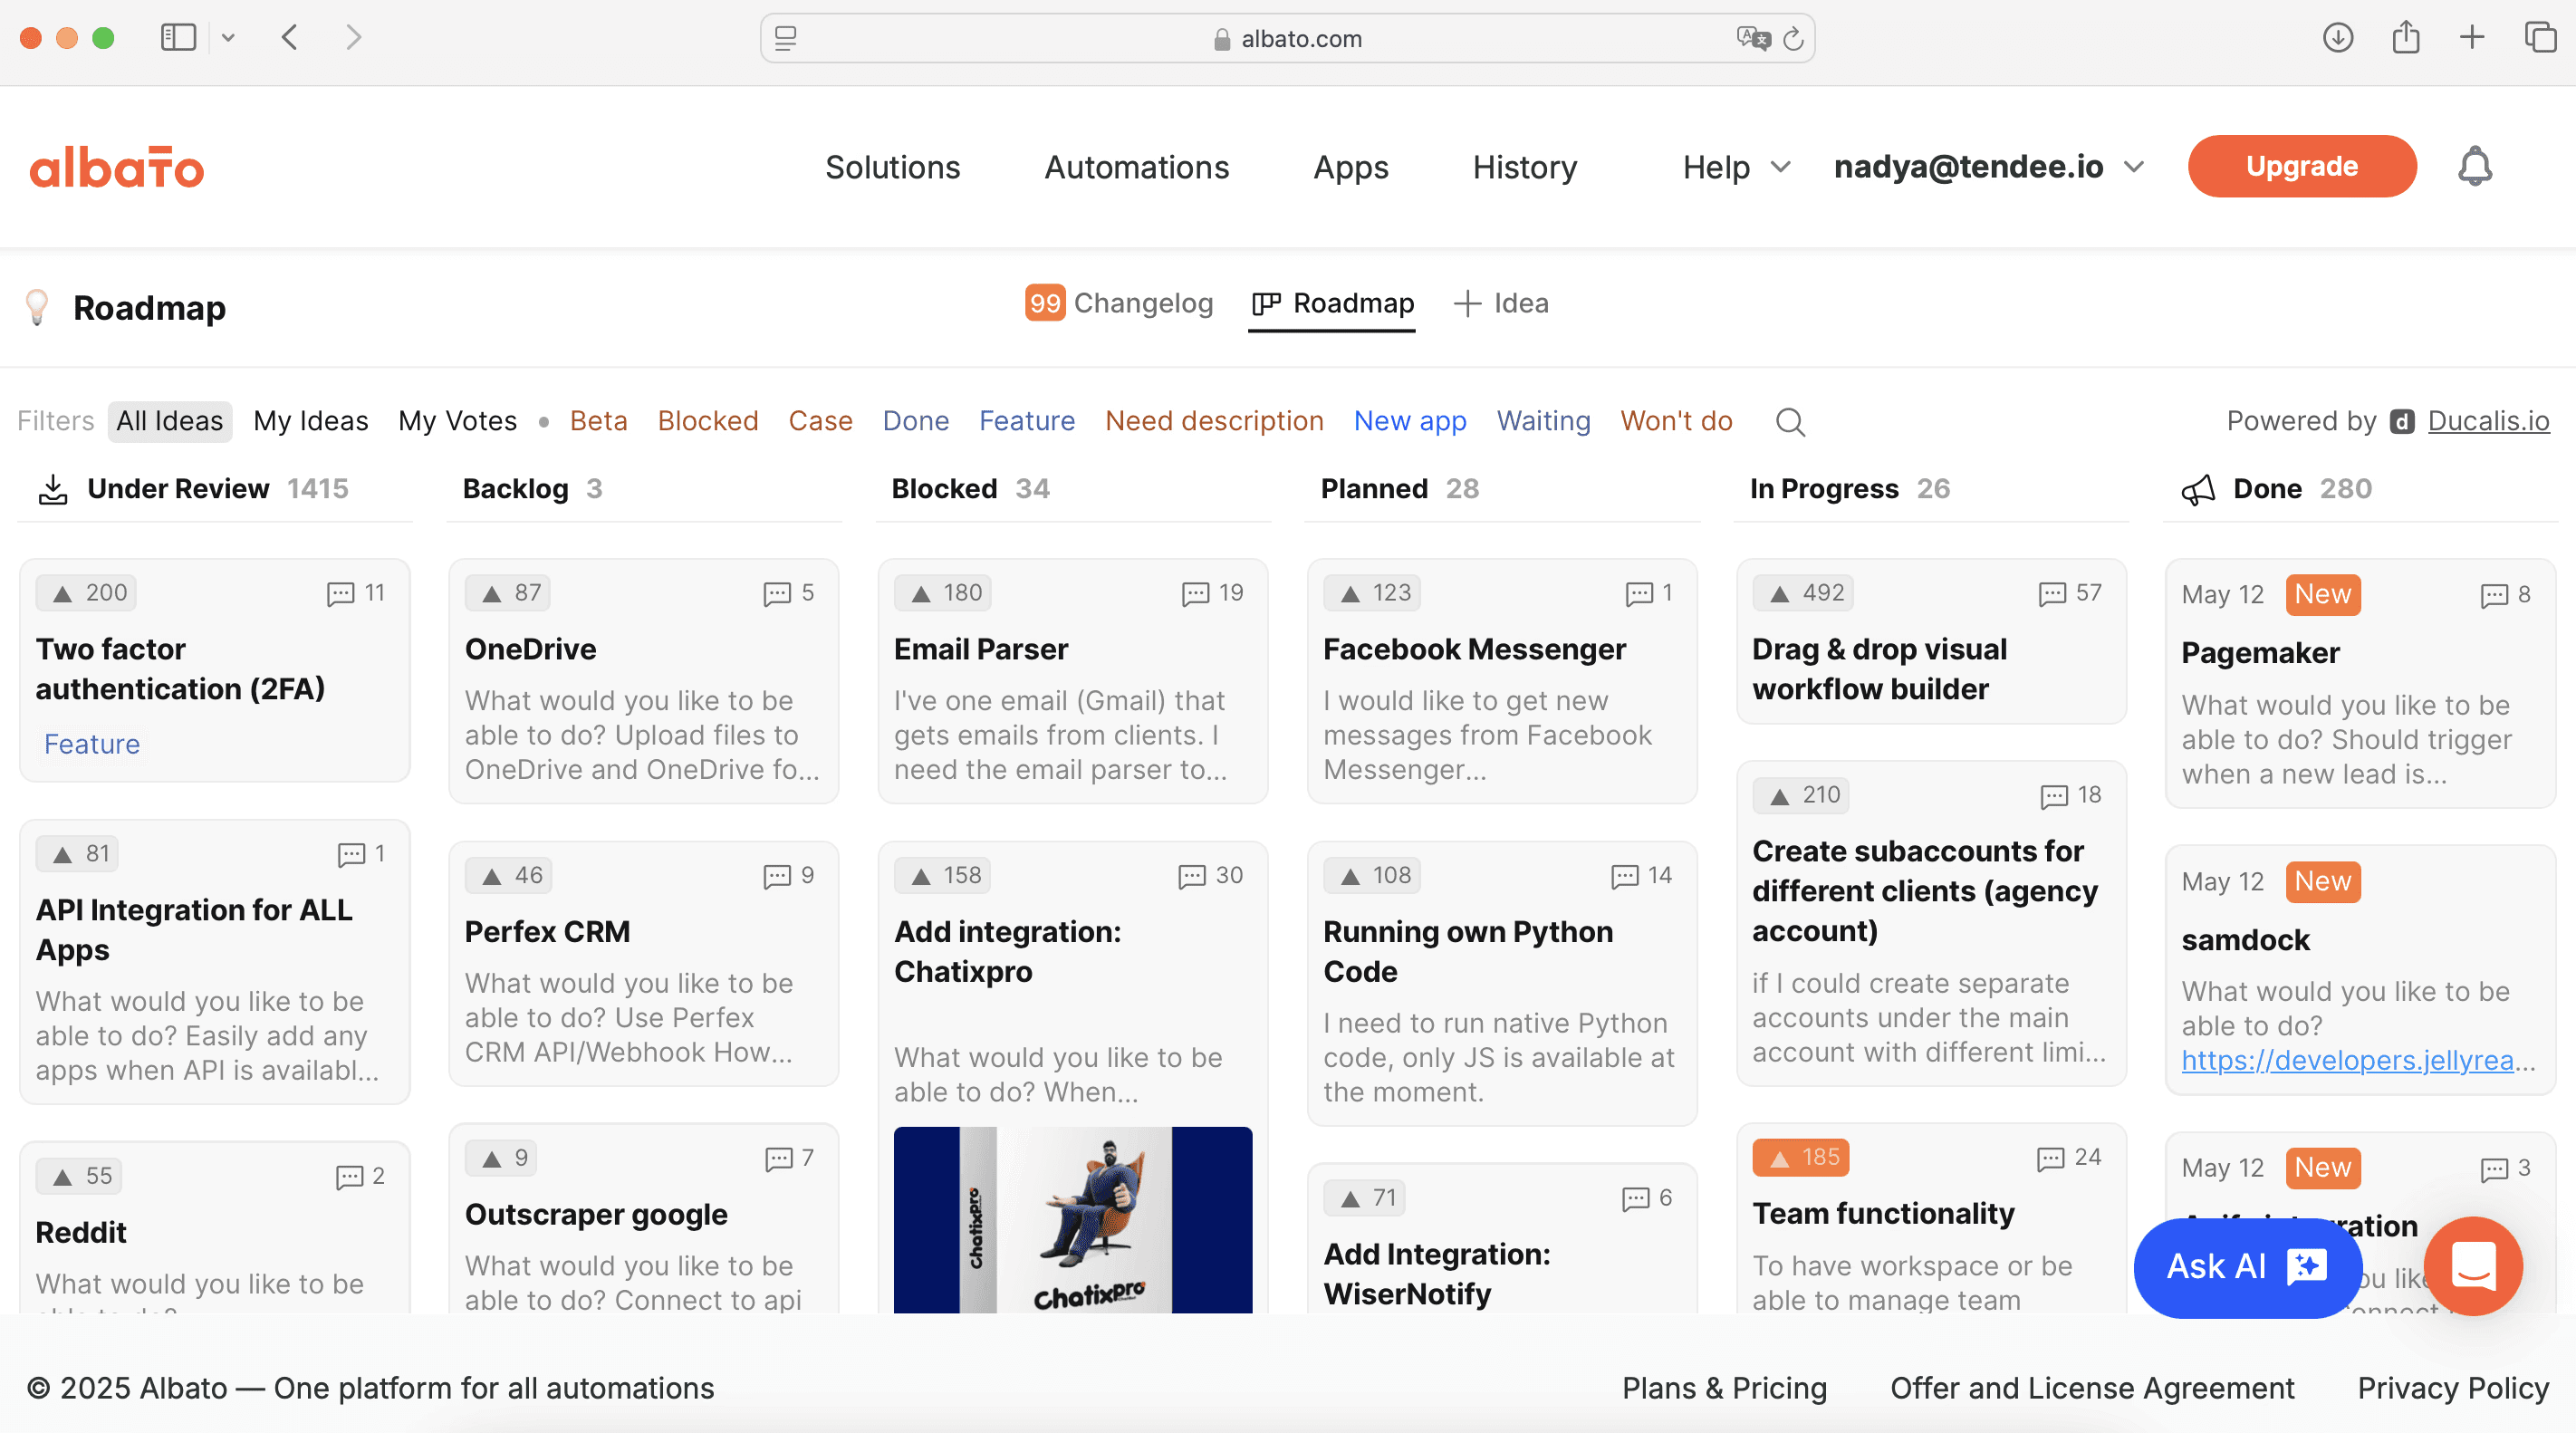Click the Ask AI button
Viewport: 2576px width, 1433px height.
2247,1267
